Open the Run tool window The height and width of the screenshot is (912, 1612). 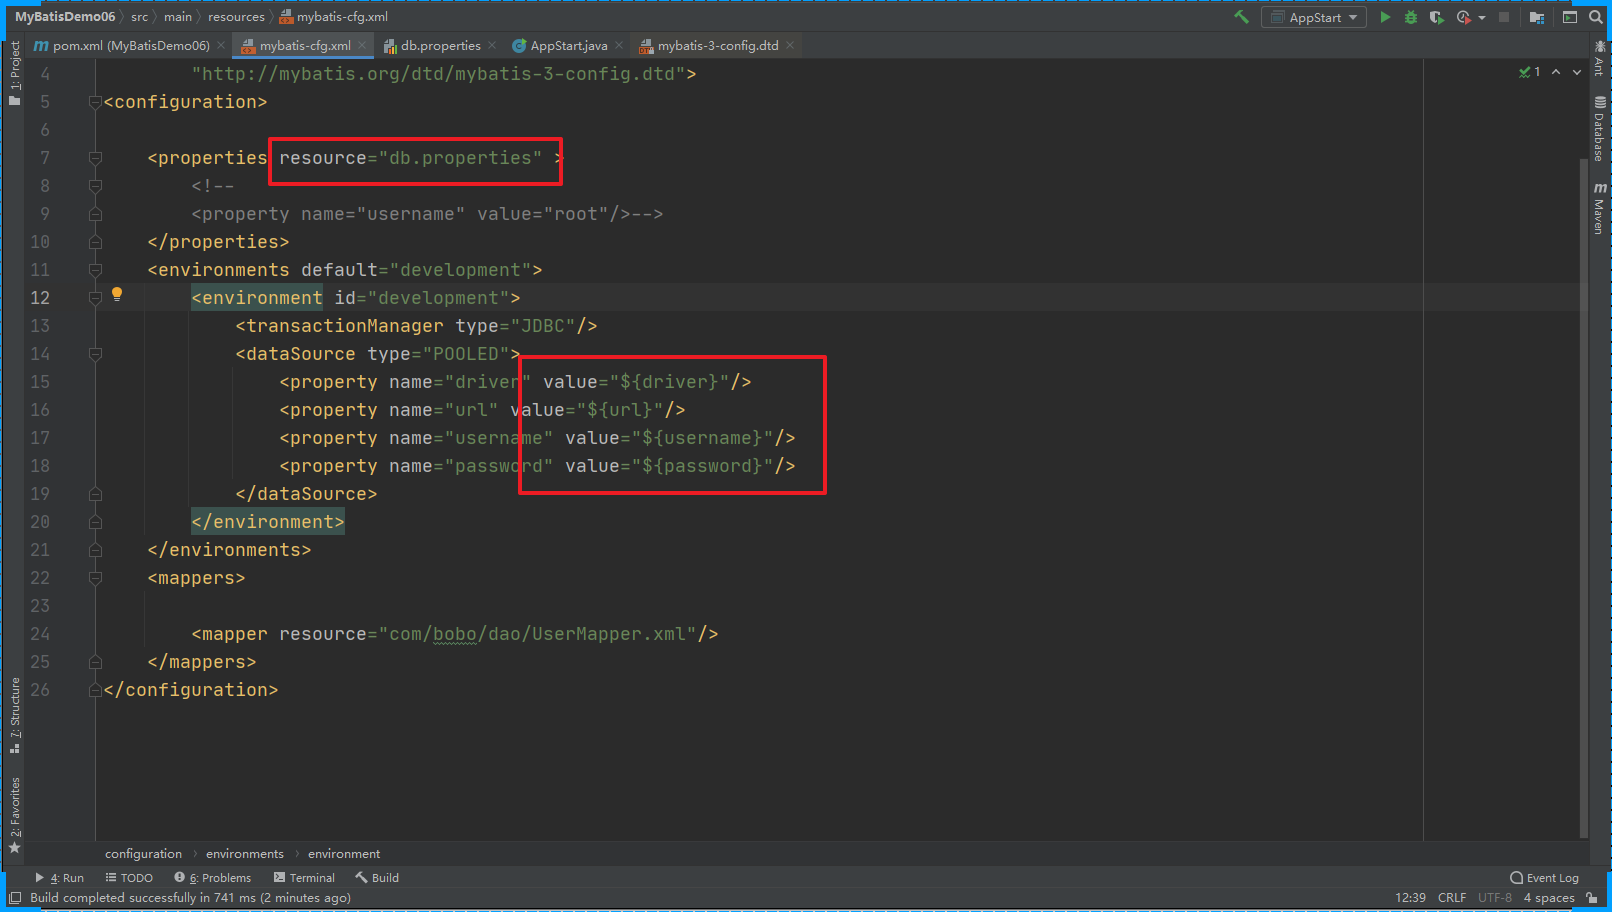60,878
